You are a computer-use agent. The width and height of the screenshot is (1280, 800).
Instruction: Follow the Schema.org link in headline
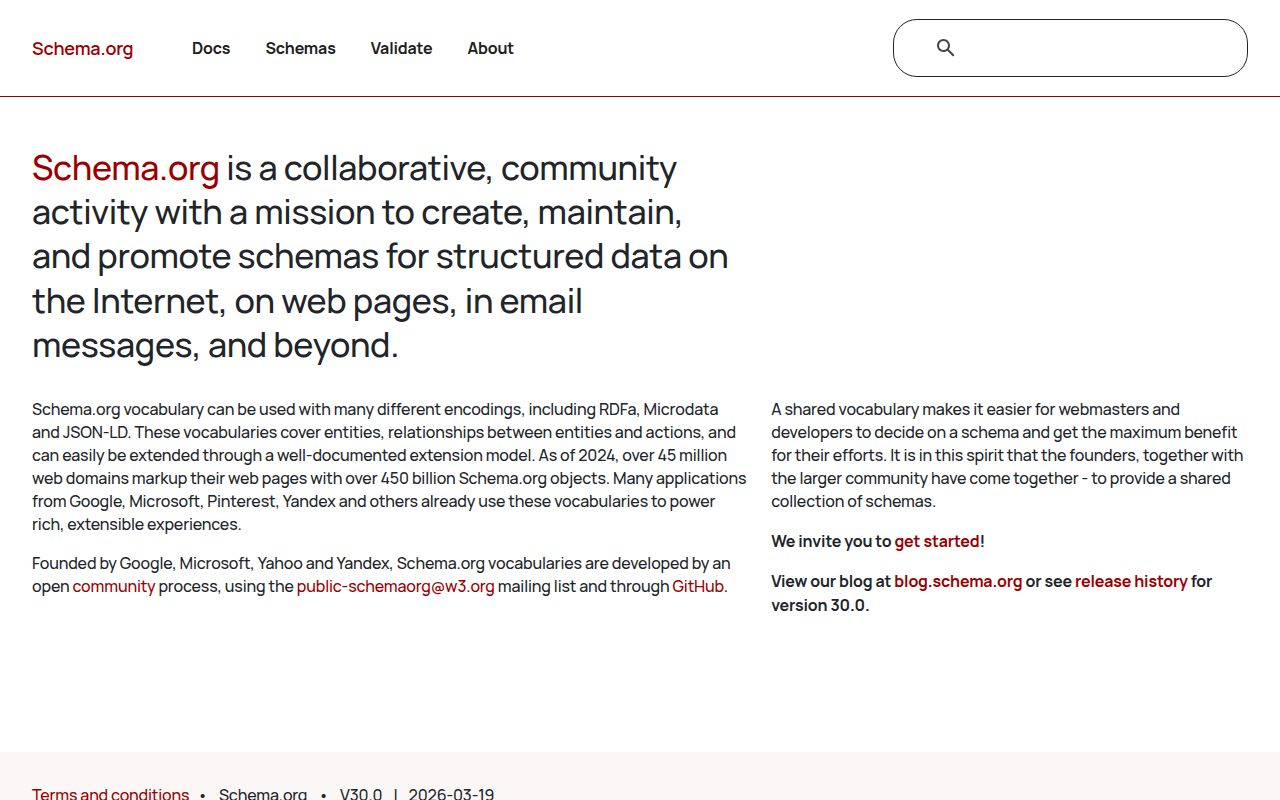(x=125, y=168)
